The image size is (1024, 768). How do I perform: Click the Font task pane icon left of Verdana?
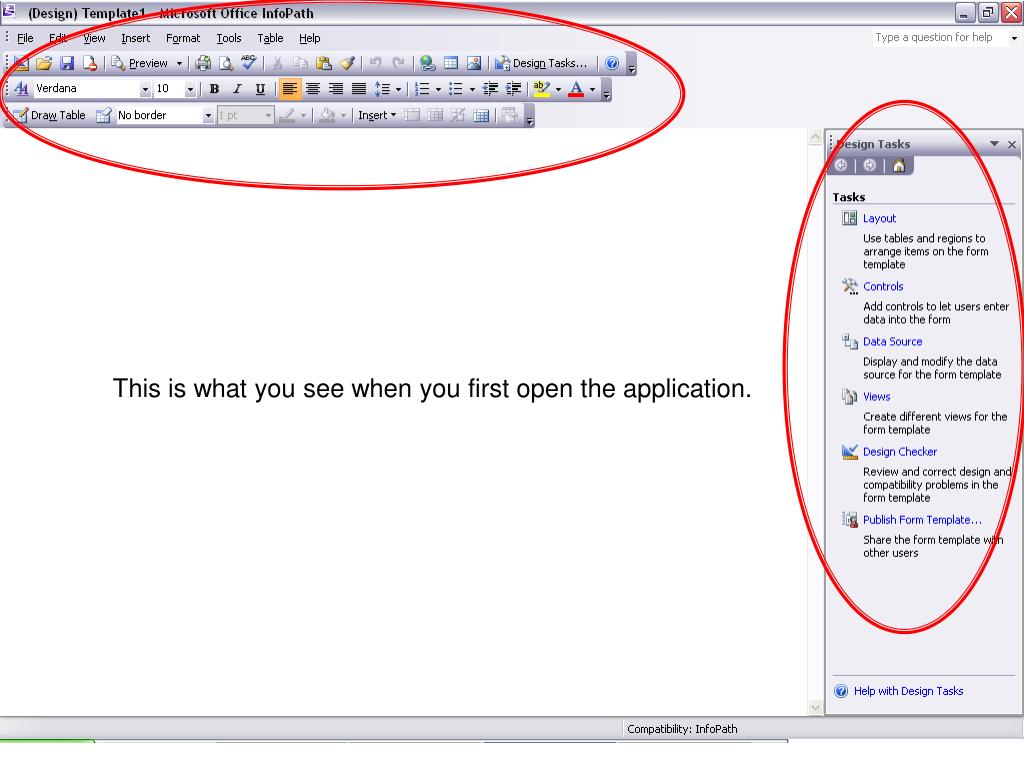pos(21,89)
